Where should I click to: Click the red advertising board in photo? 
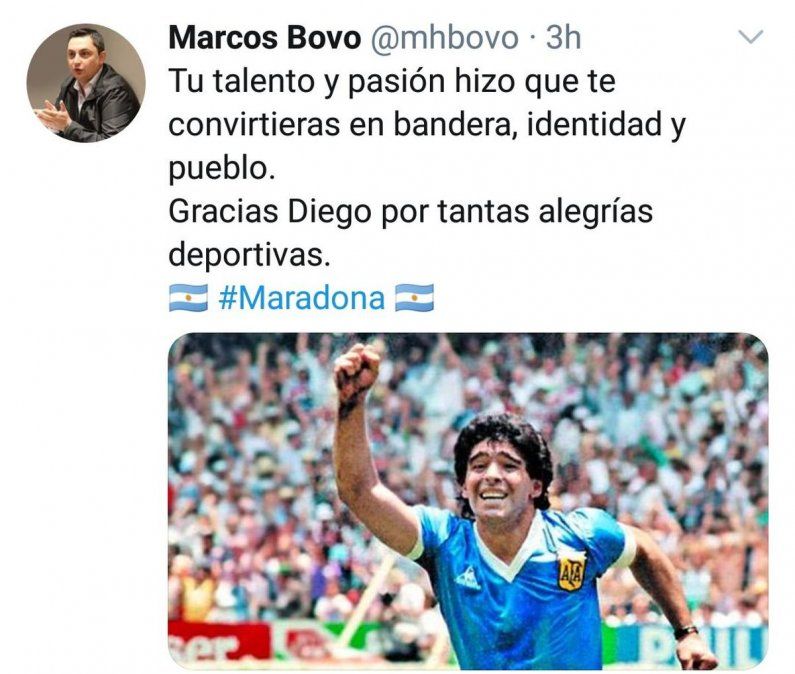click(219, 643)
